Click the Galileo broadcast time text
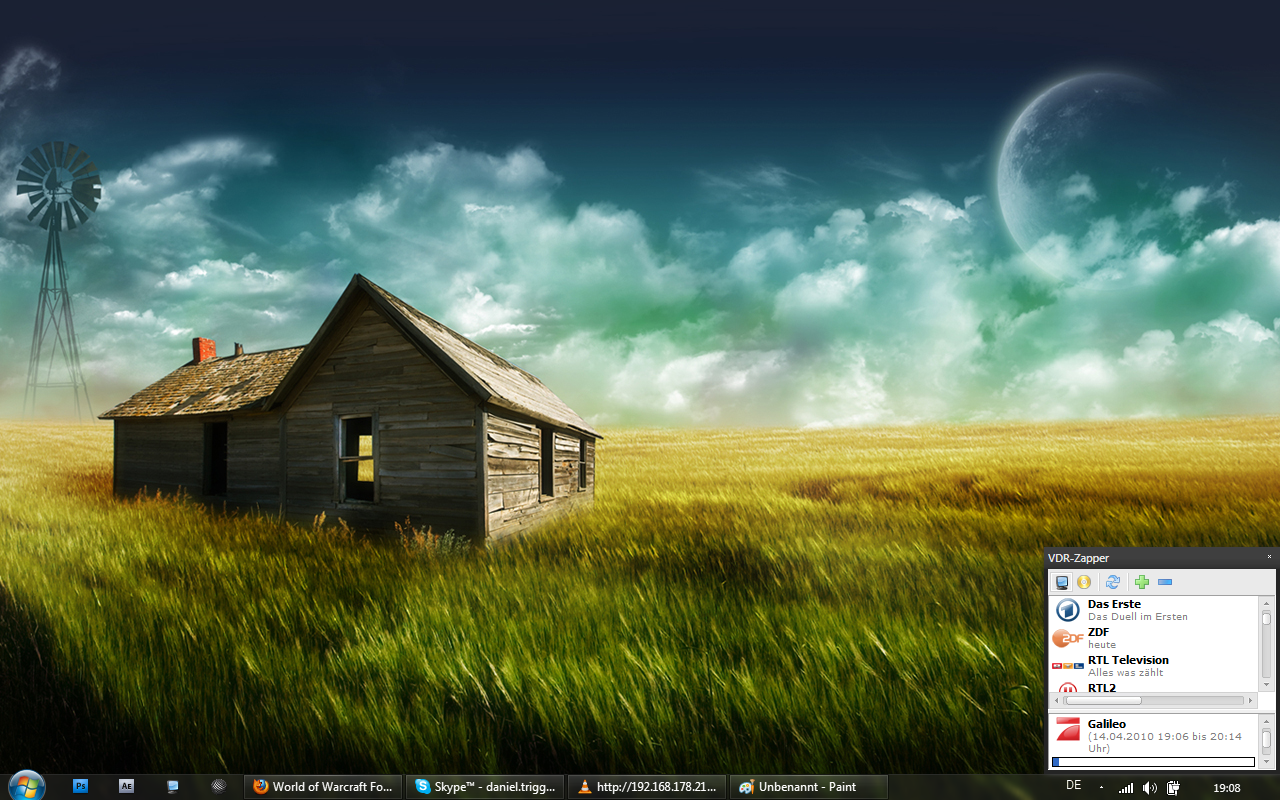1280x800 pixels. pyautogui.click(x=1165, y=743)
